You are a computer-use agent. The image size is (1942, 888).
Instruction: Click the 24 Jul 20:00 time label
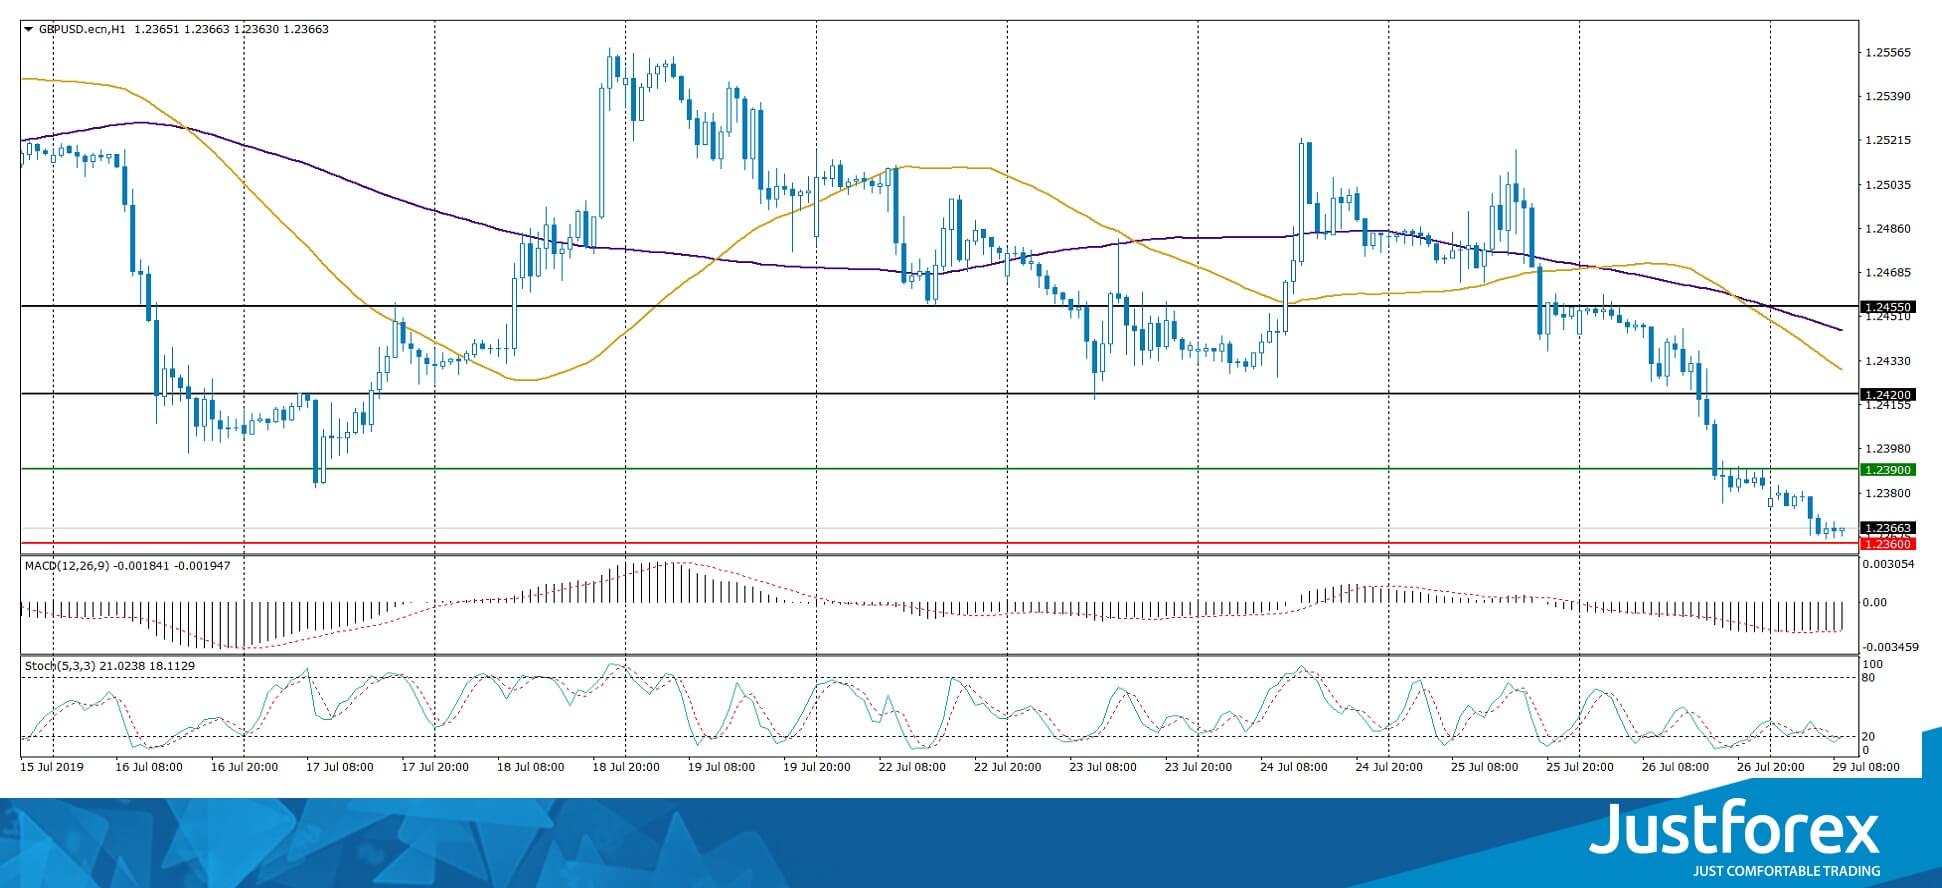pyautogui.click(x=1389, y=767)
